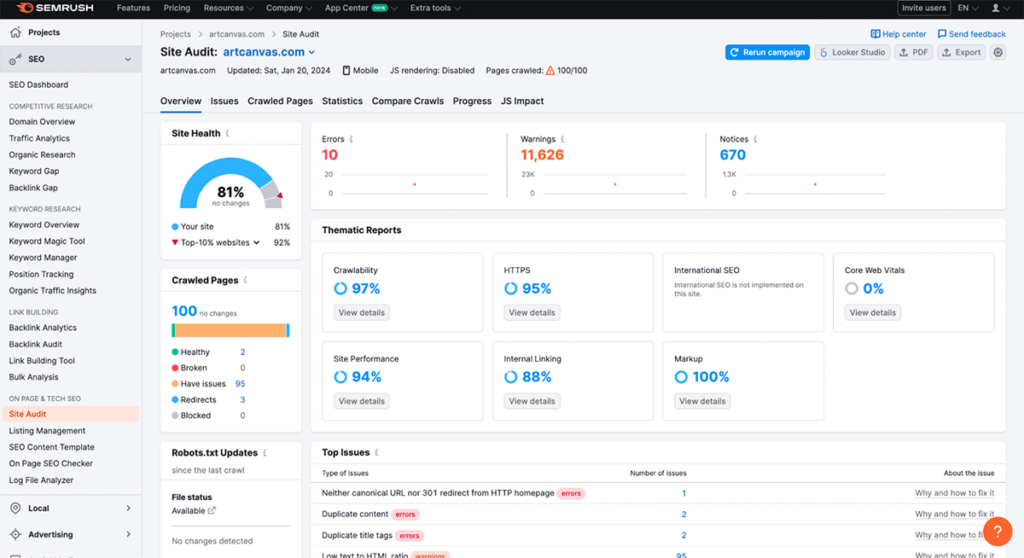
Task: Click the site health gauge chart
Action: [231, 182]
